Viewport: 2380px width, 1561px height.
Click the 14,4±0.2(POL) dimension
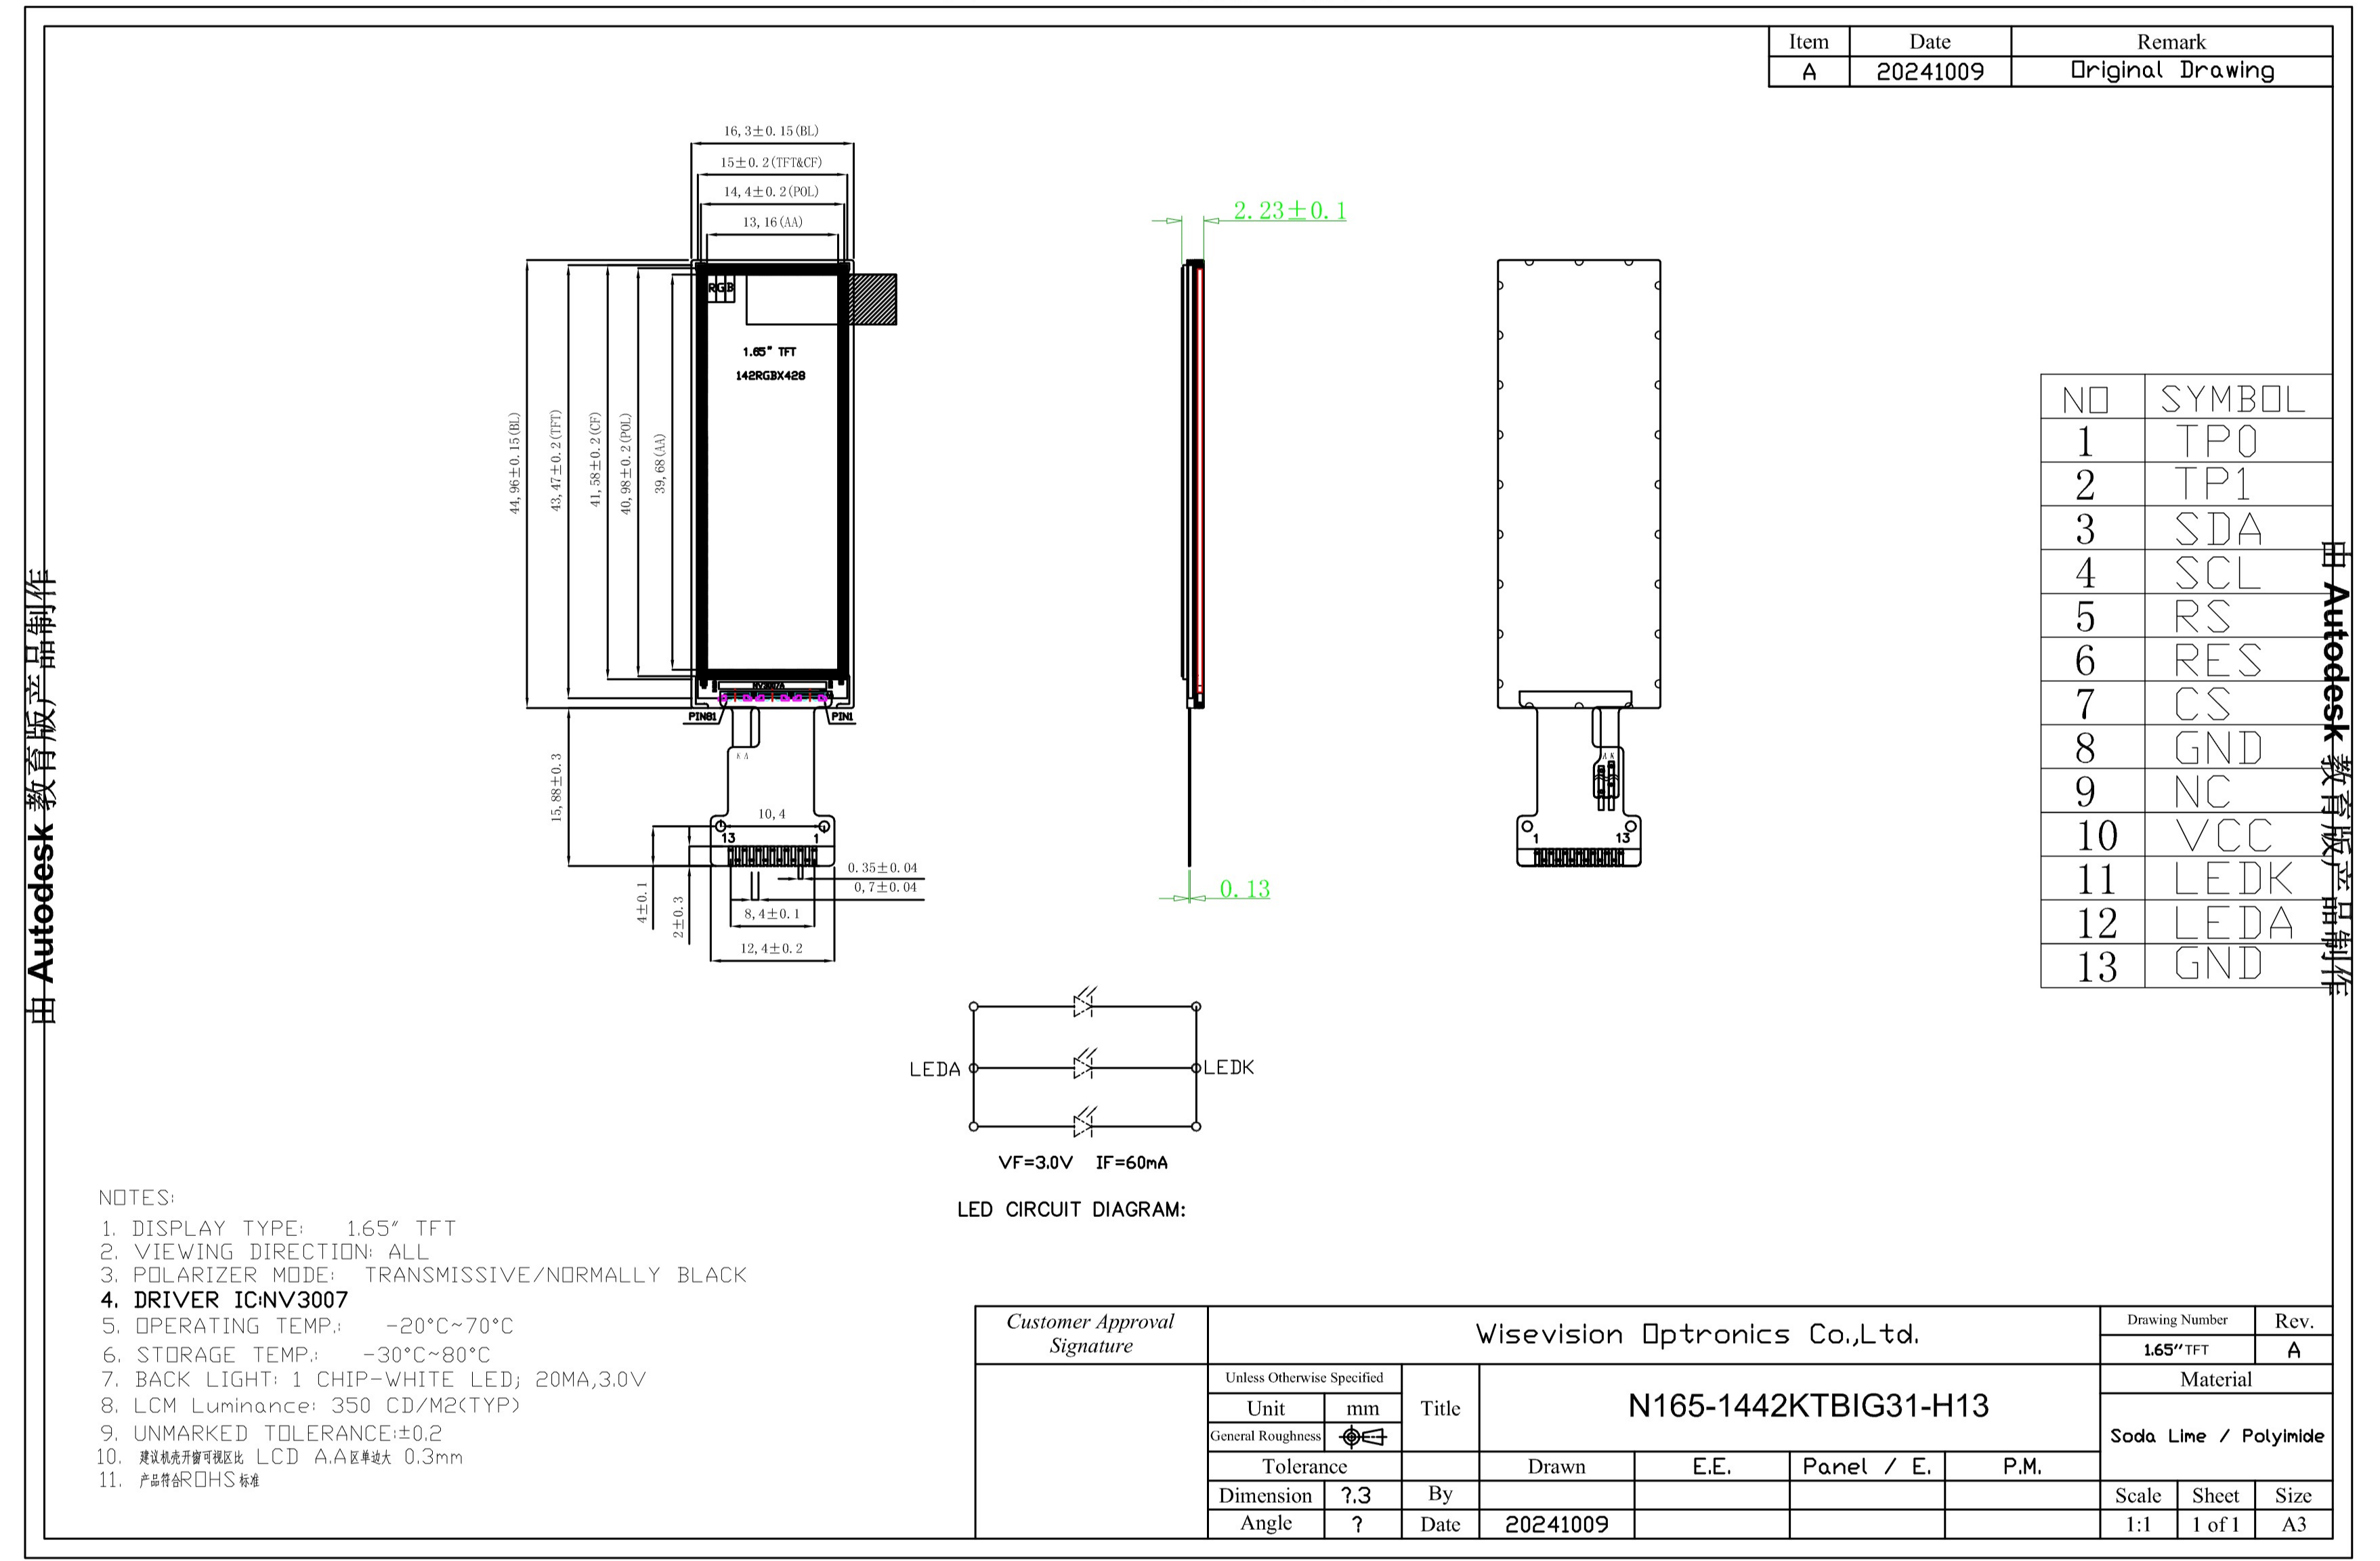771,191
